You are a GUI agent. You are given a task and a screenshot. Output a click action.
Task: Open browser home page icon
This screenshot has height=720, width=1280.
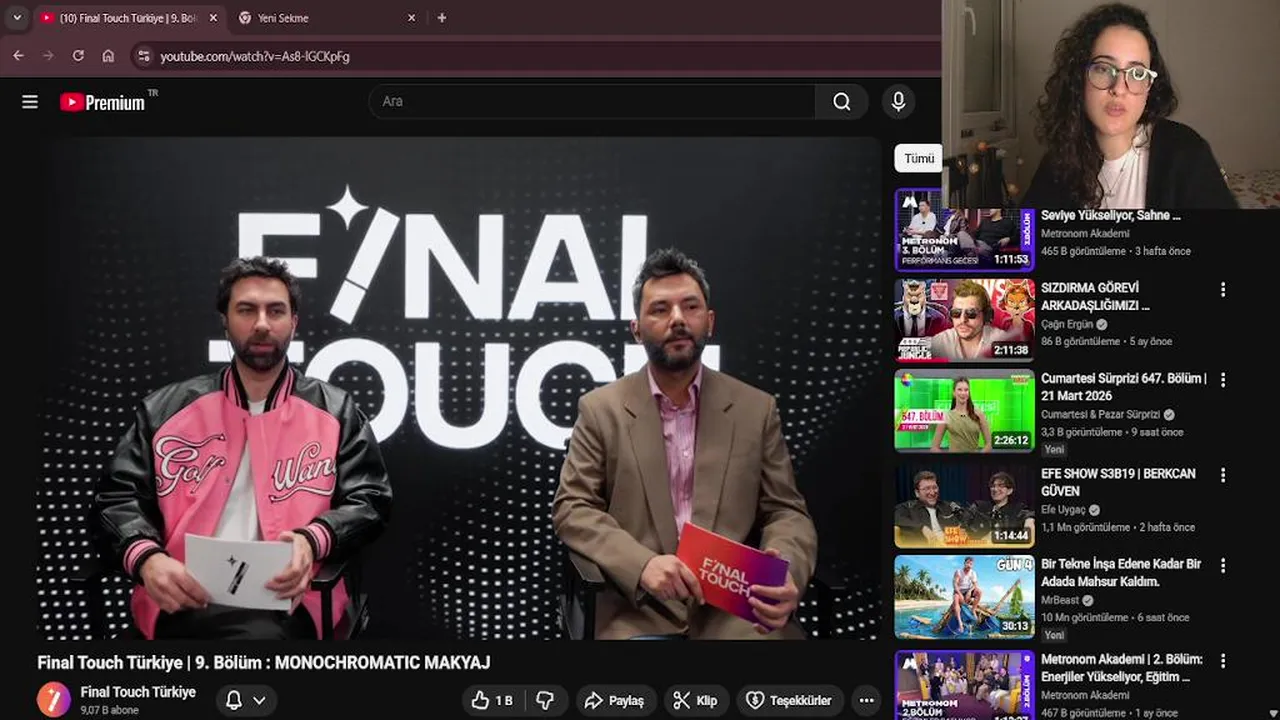coord(108,56)
